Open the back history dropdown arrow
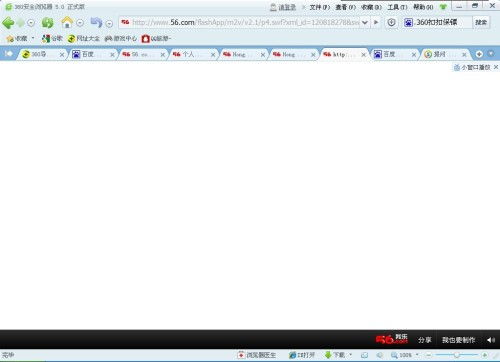500x362 pixels. point(31,23)
